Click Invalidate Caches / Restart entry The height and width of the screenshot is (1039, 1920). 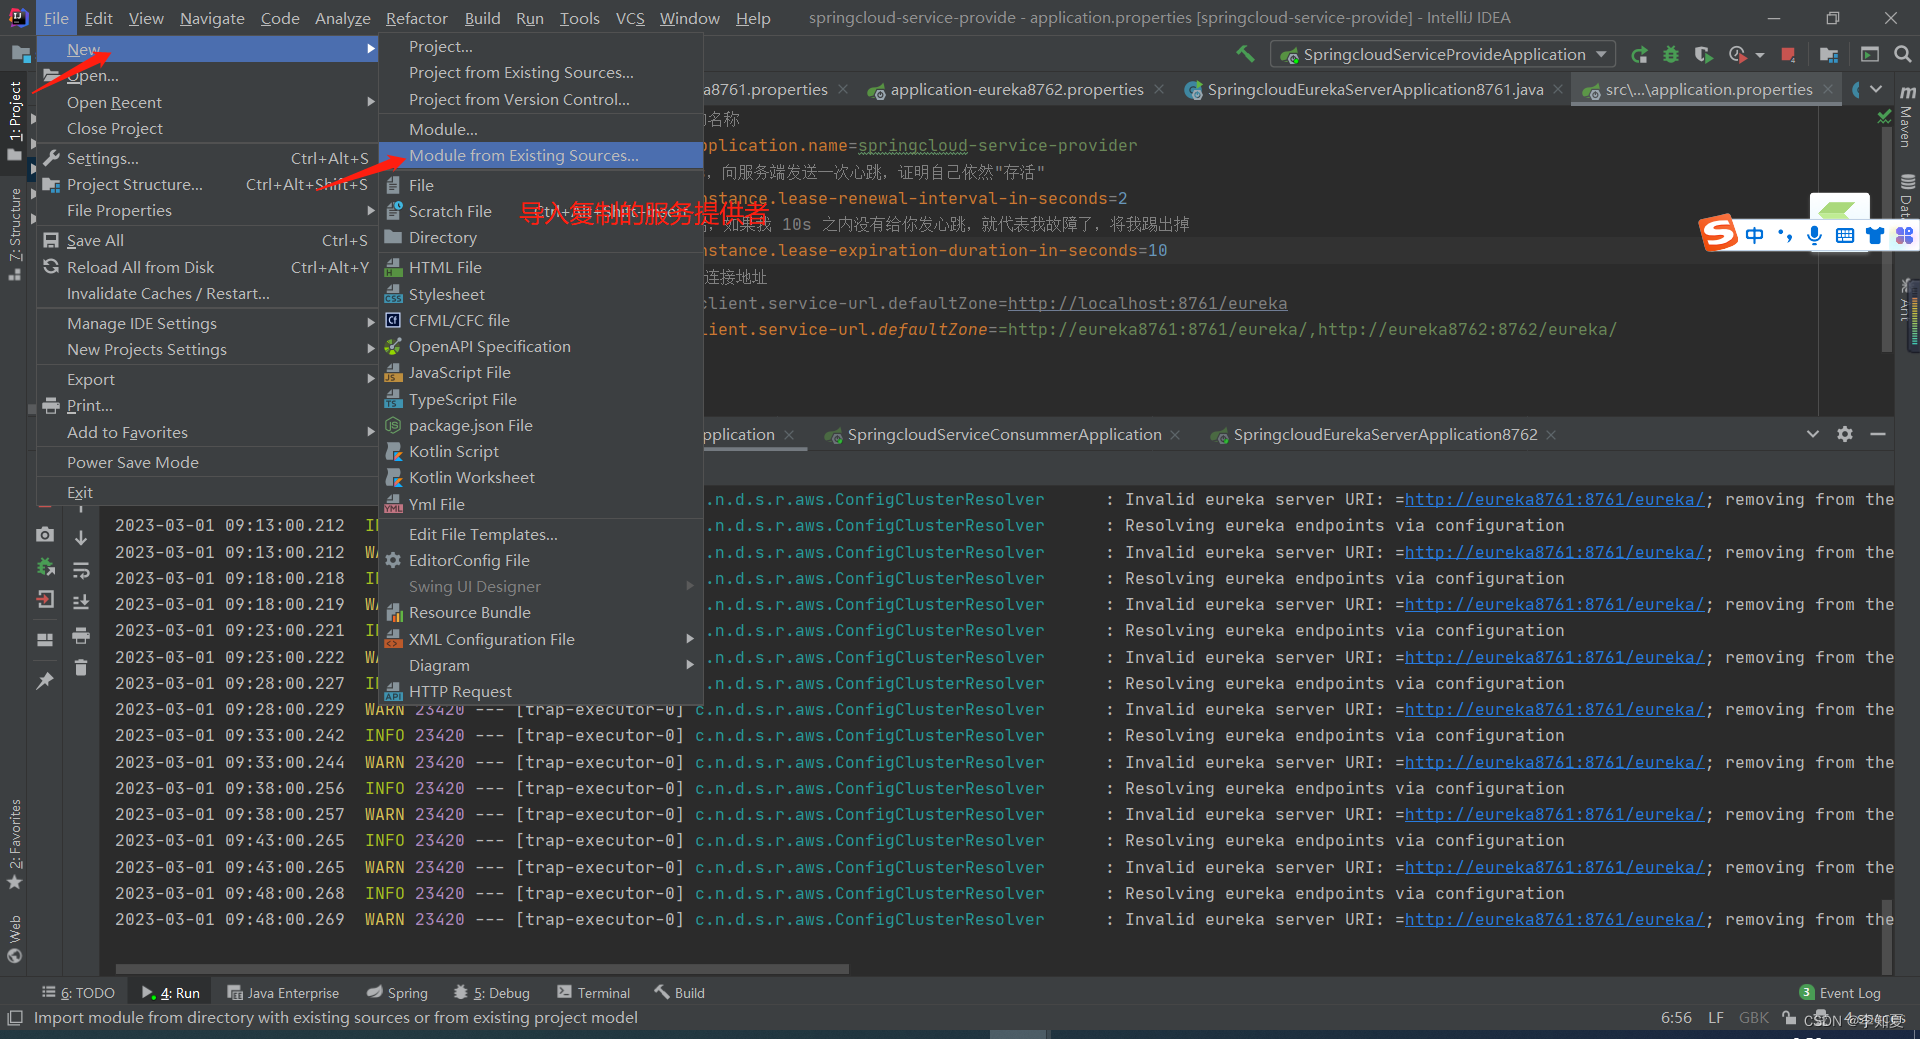tap(207, 293)
